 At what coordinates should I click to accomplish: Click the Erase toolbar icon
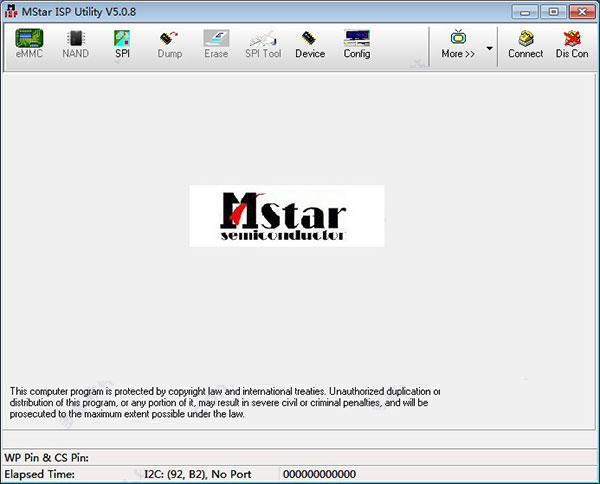pyautogui.click(x=216, y=44)
